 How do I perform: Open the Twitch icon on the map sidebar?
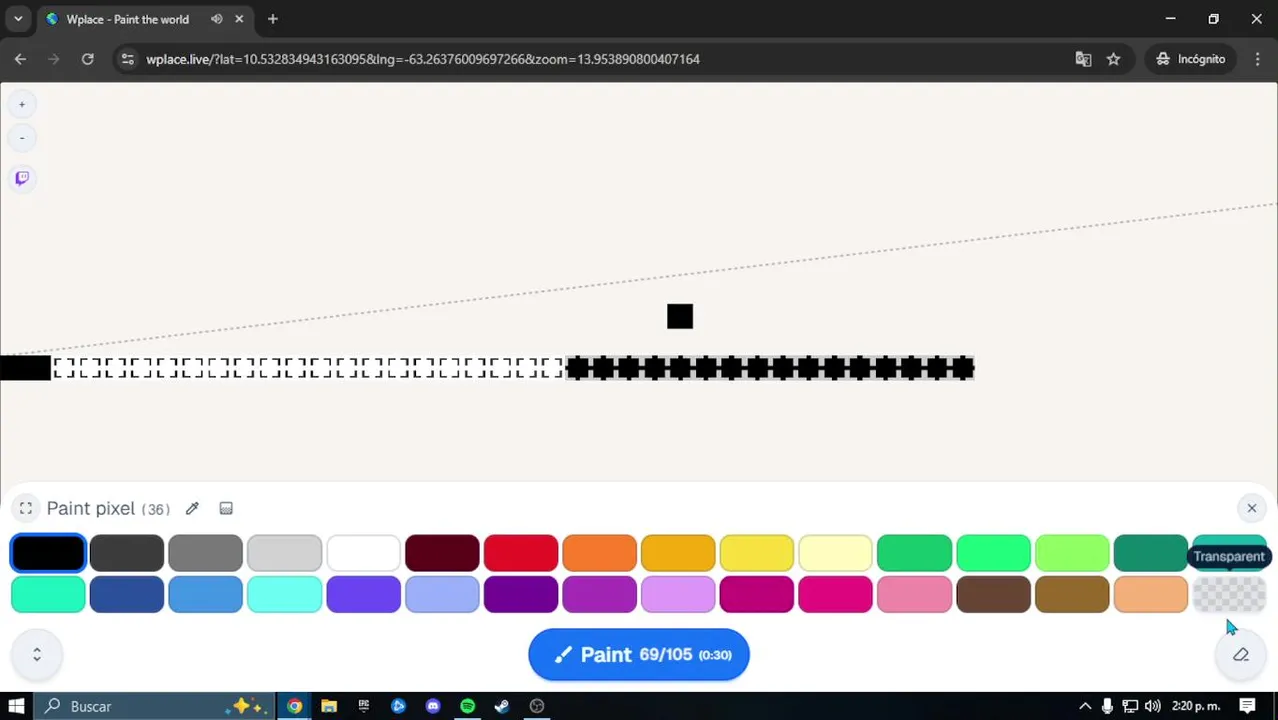click(22, 178)
